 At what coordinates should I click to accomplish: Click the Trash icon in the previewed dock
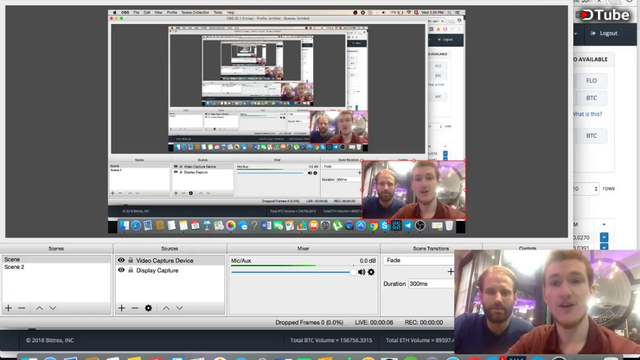(x=449, y=225)
